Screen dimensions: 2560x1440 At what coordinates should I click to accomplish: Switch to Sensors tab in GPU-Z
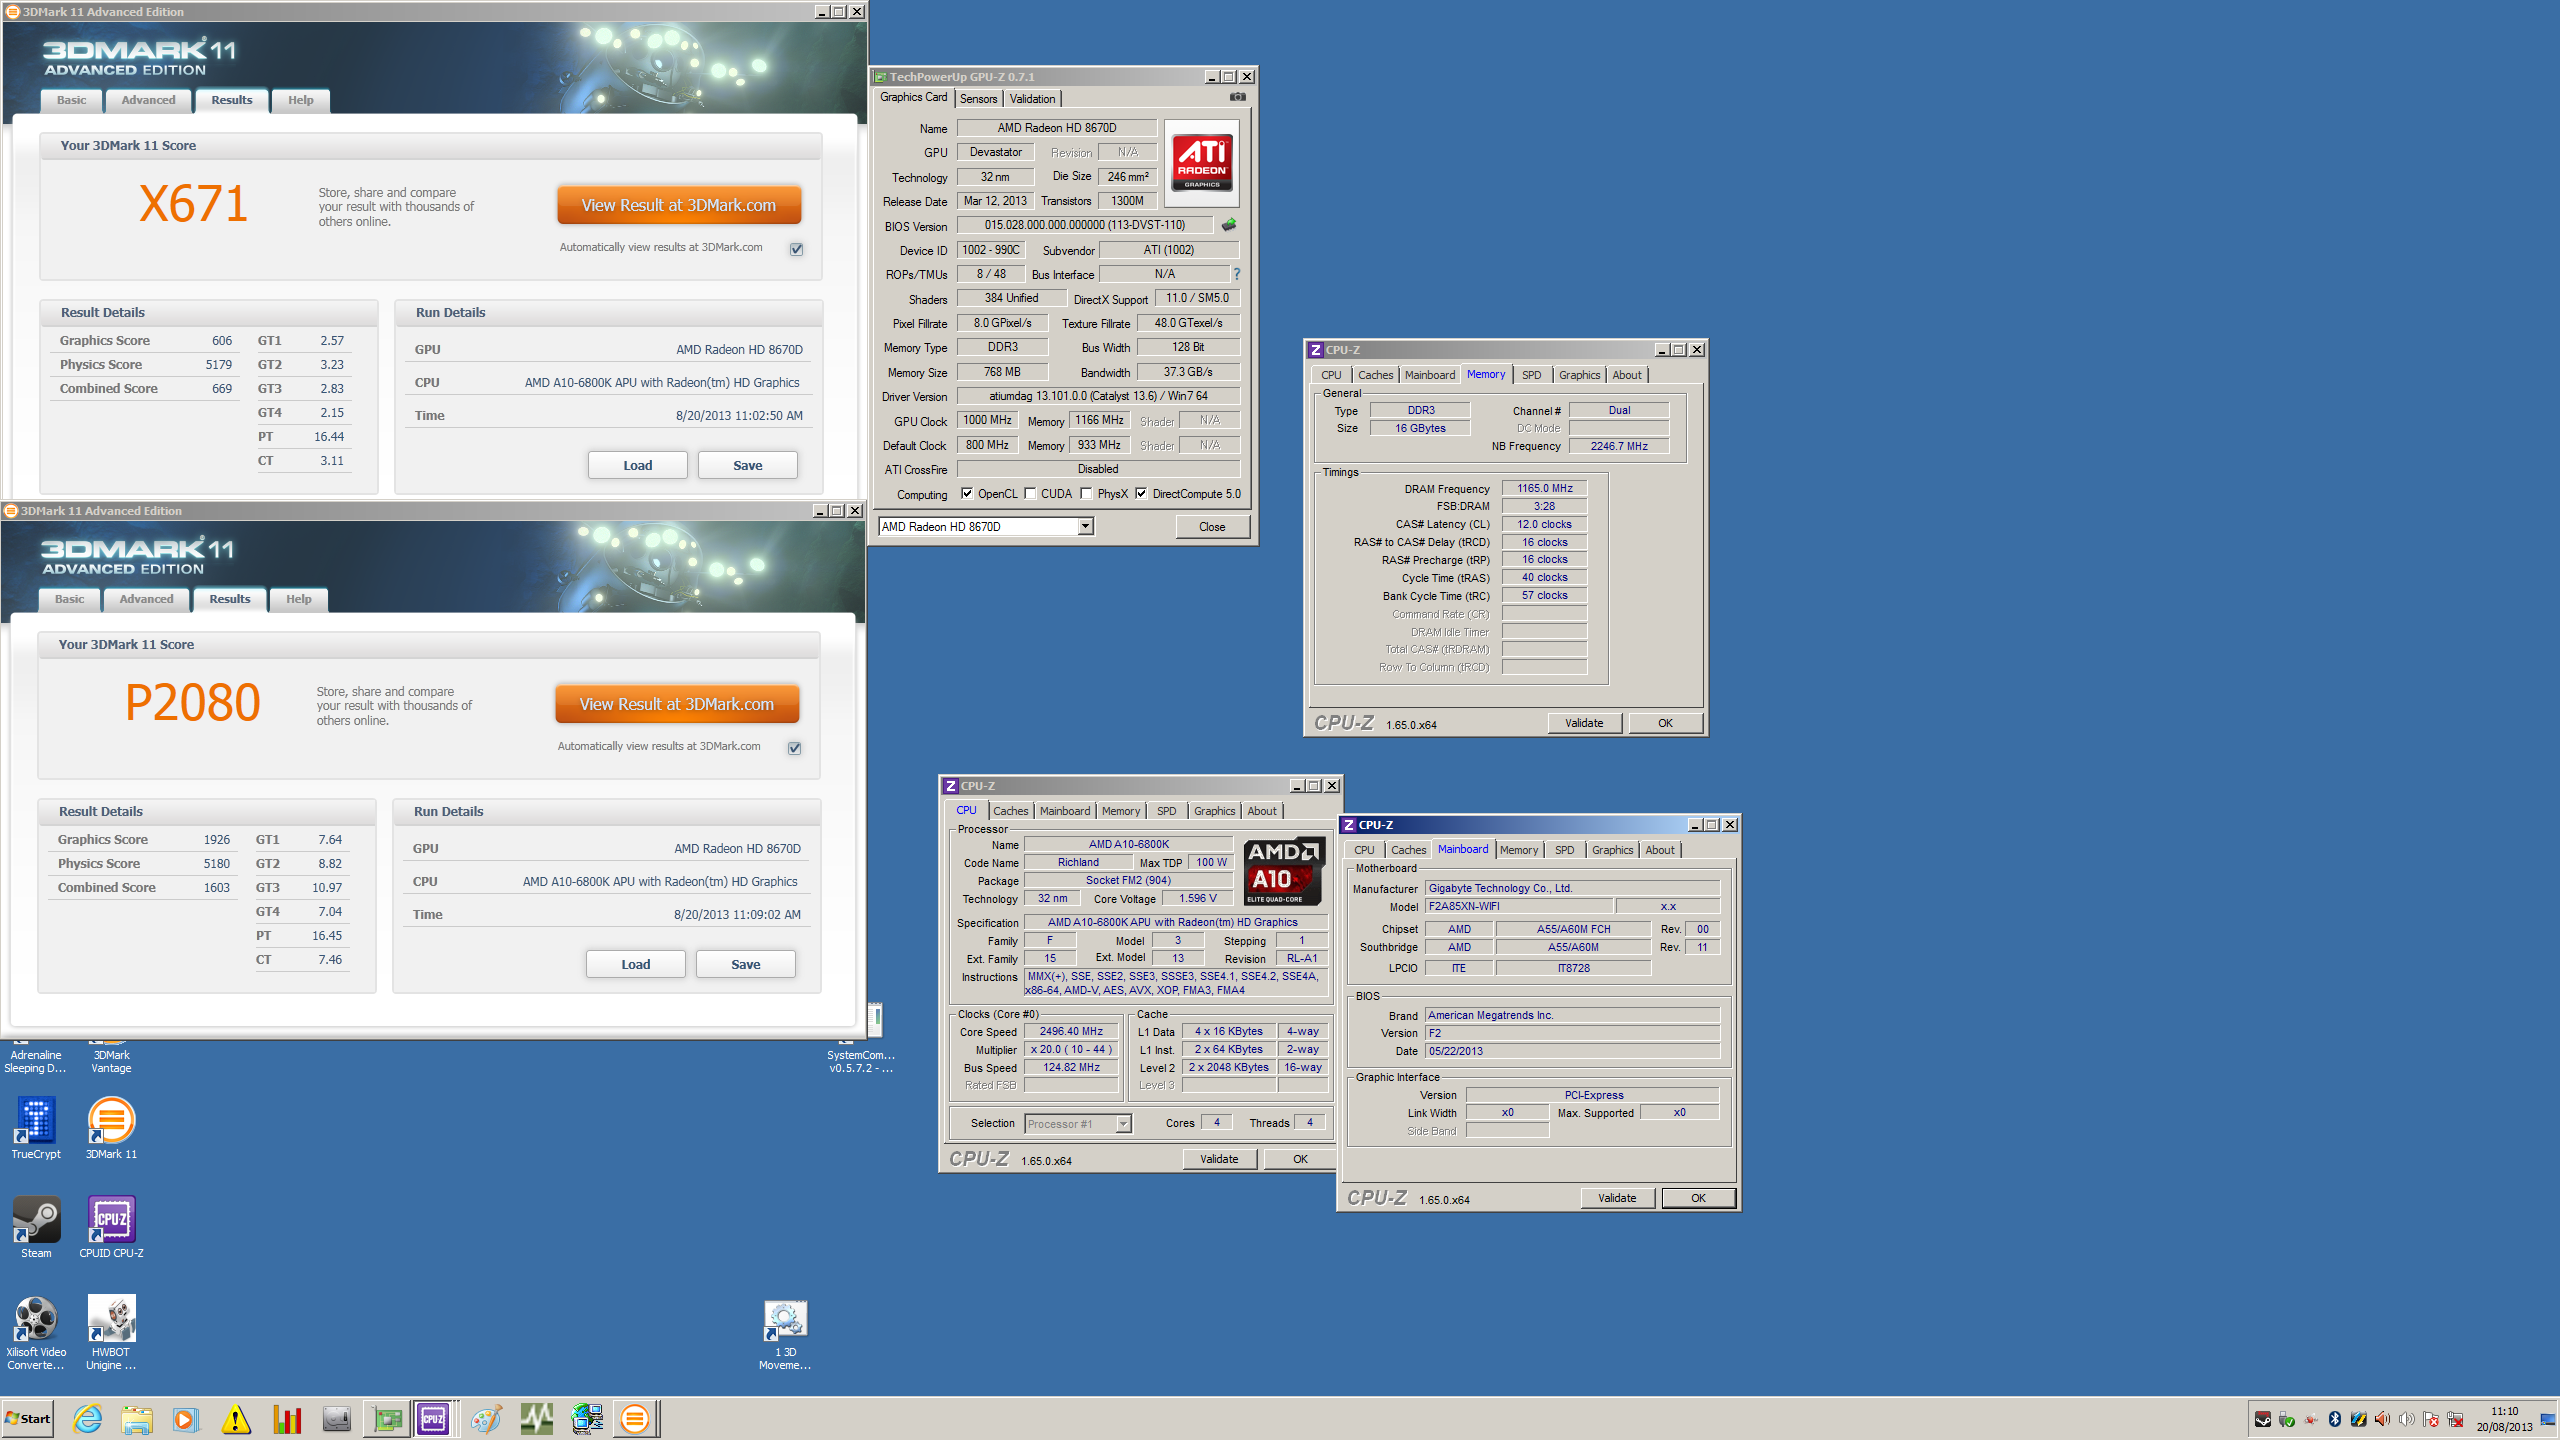click(x=979, y=98)
